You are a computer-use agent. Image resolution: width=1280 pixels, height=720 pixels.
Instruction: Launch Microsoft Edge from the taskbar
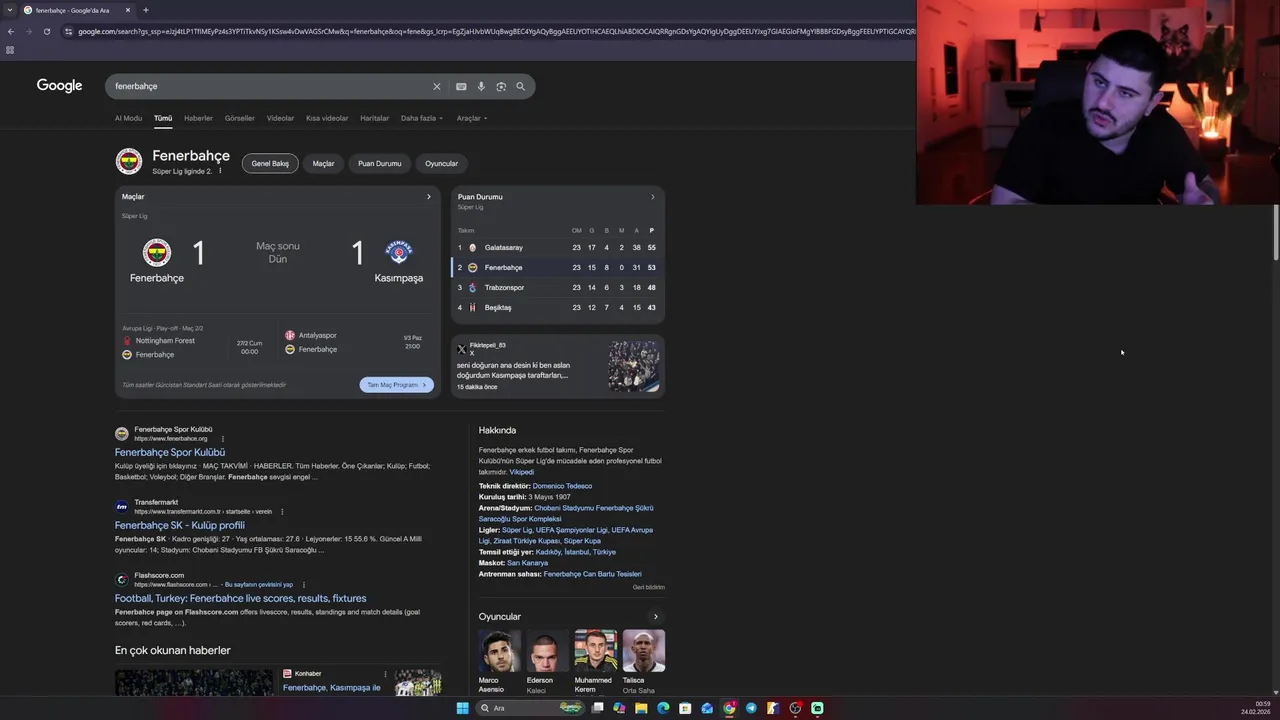[663, 708]
